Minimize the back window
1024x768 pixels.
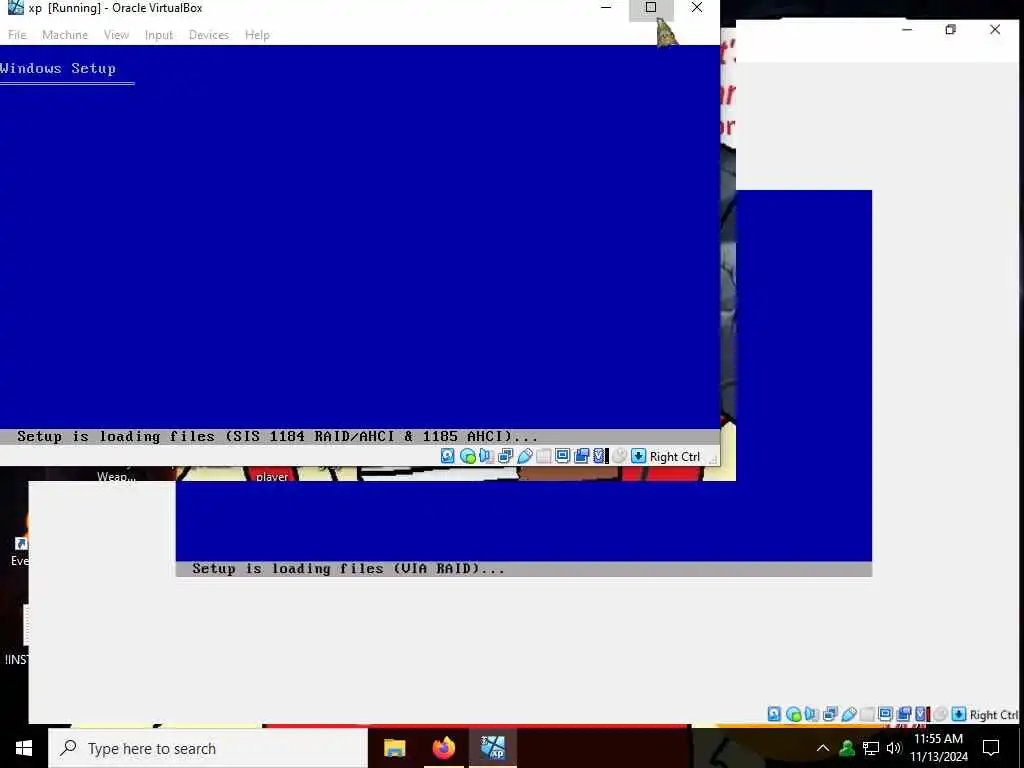[907, 29]
